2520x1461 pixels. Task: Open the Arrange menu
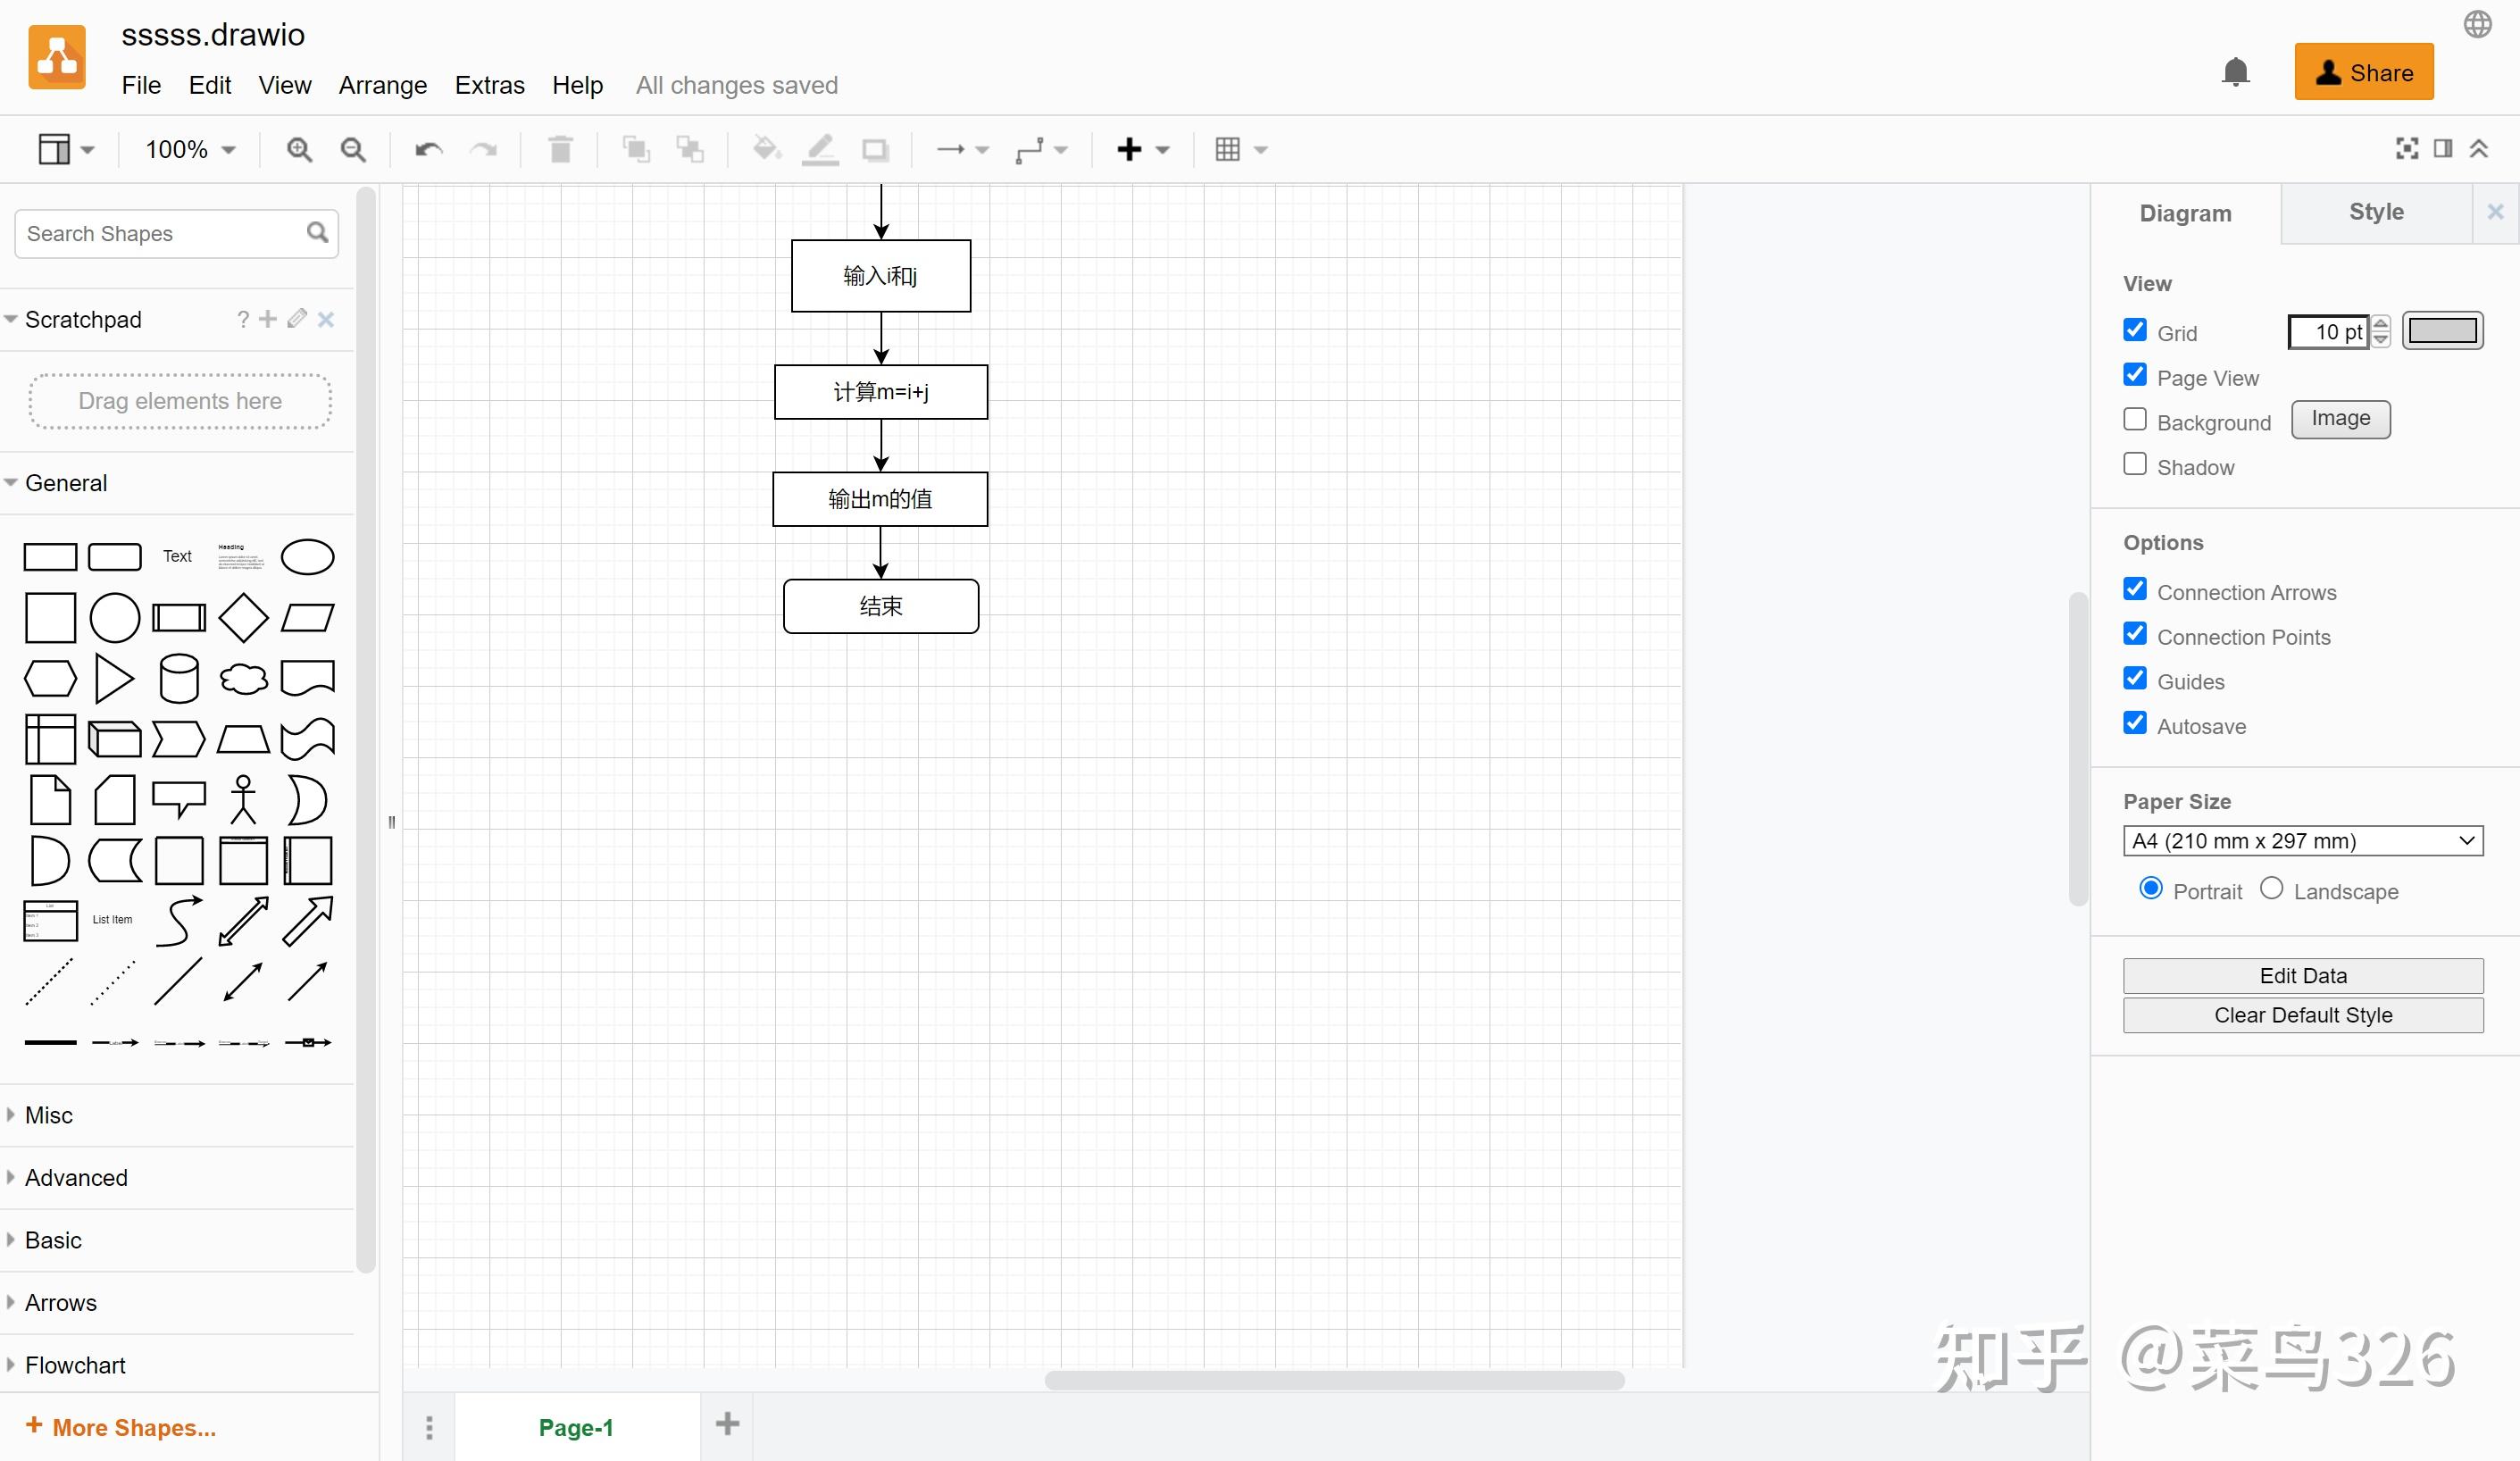[x=382, y=85]
